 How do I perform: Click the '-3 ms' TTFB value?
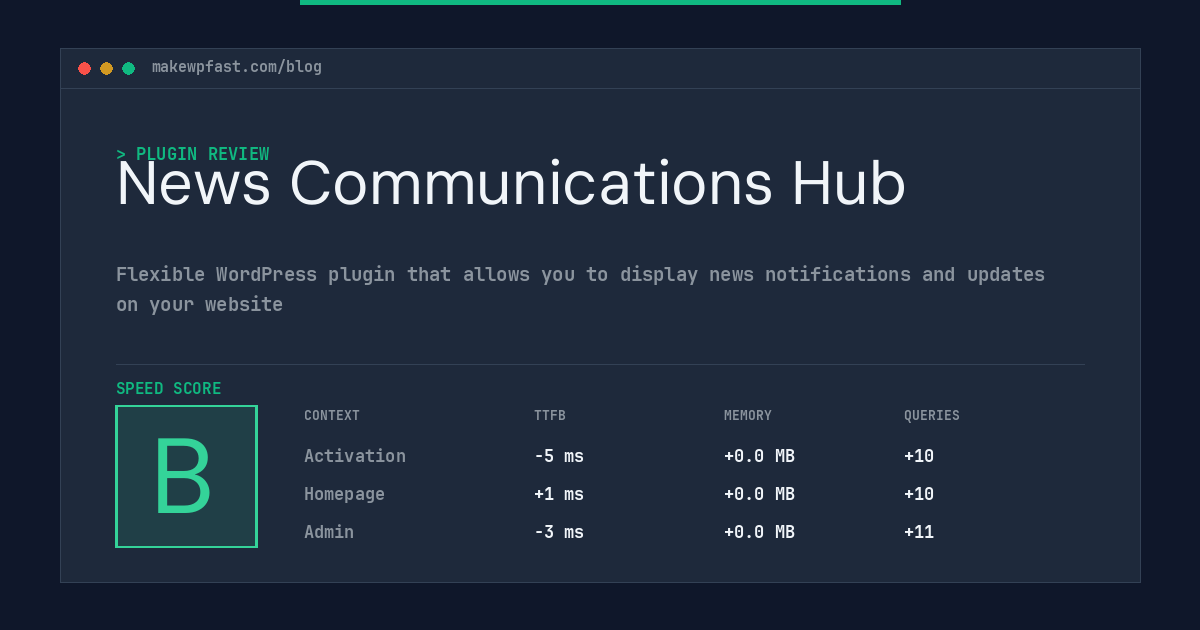(x=559, y=532)
